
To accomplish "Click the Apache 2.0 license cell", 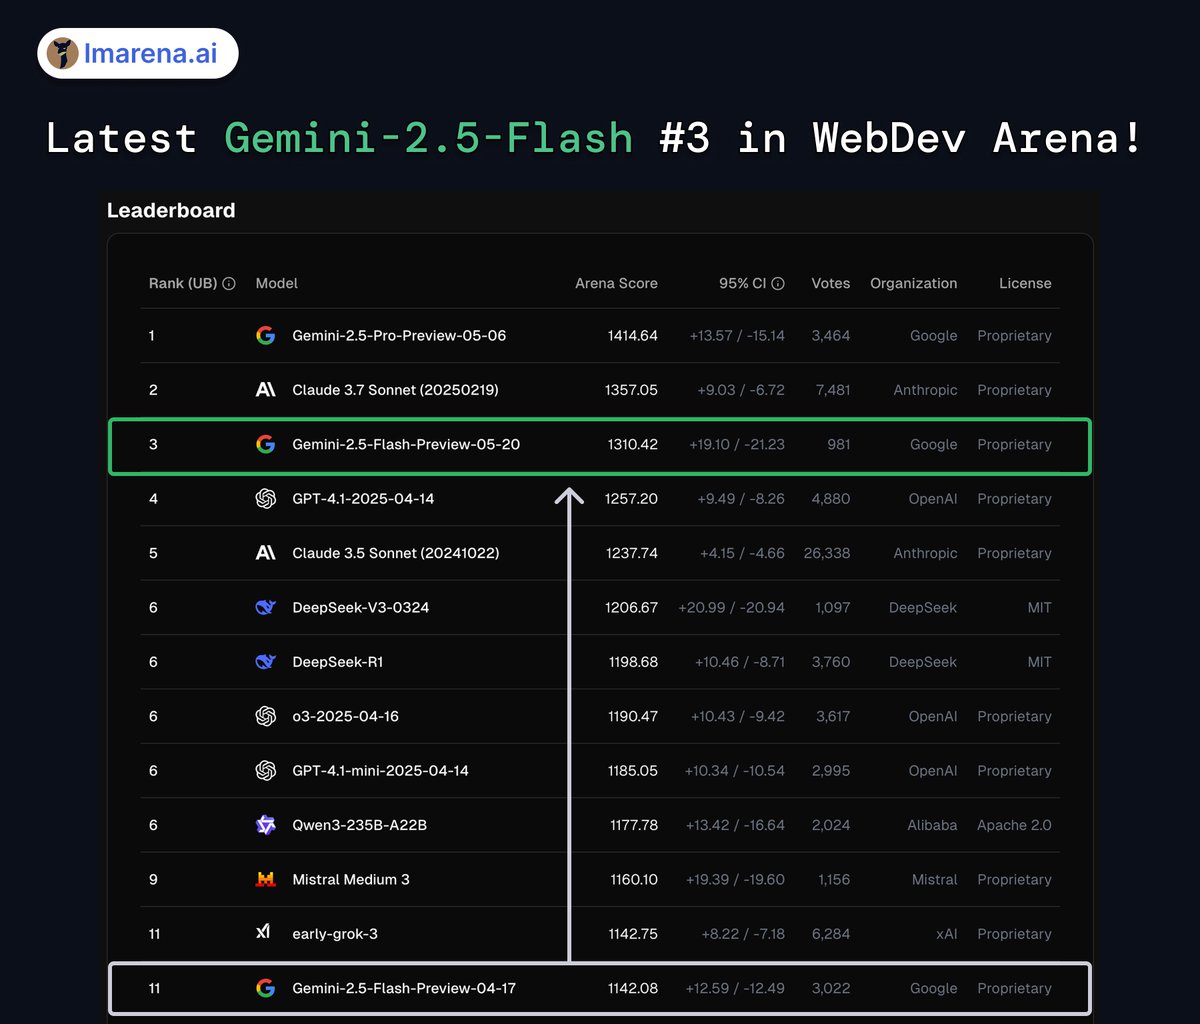I will click(1014, 825).
